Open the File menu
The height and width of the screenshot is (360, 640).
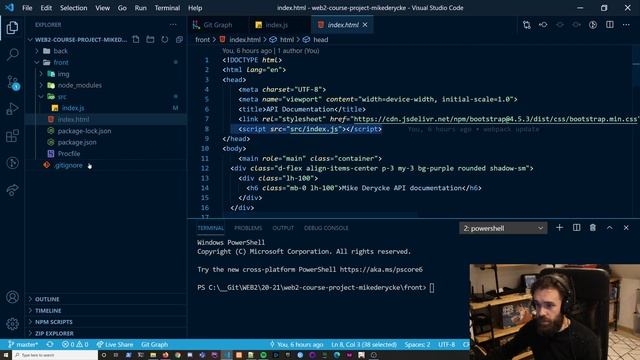[27, 8]
